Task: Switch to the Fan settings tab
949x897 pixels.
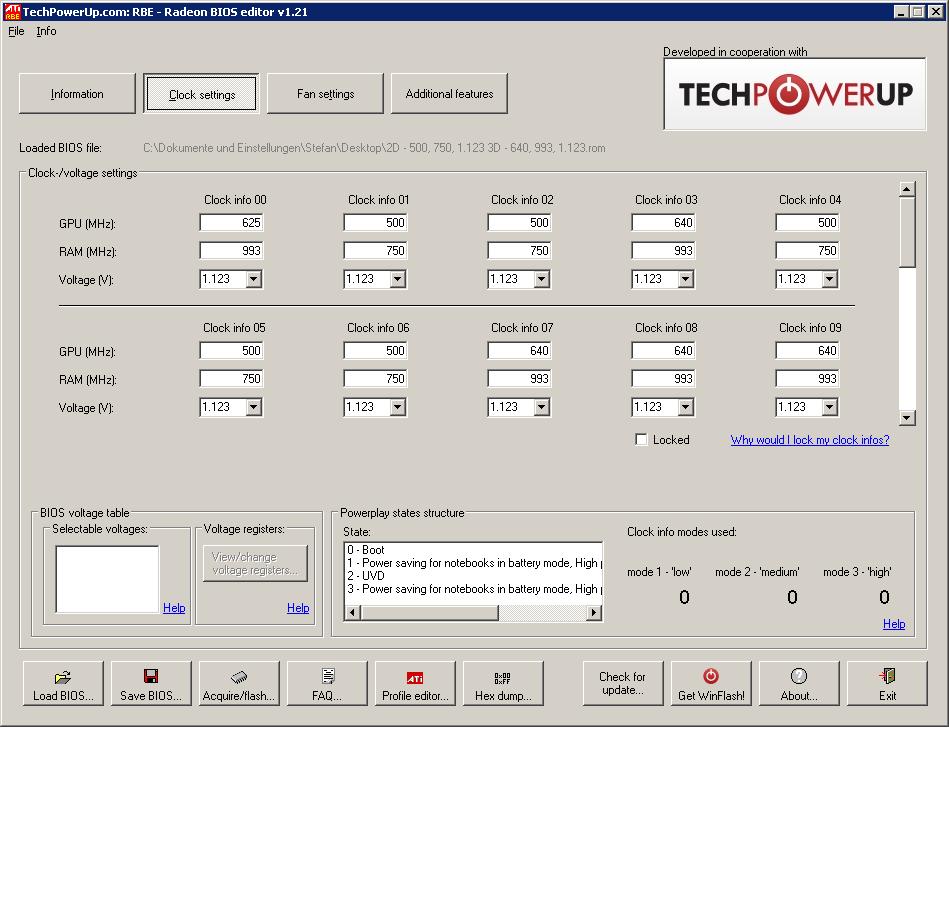Action: [x=325, y=94]
